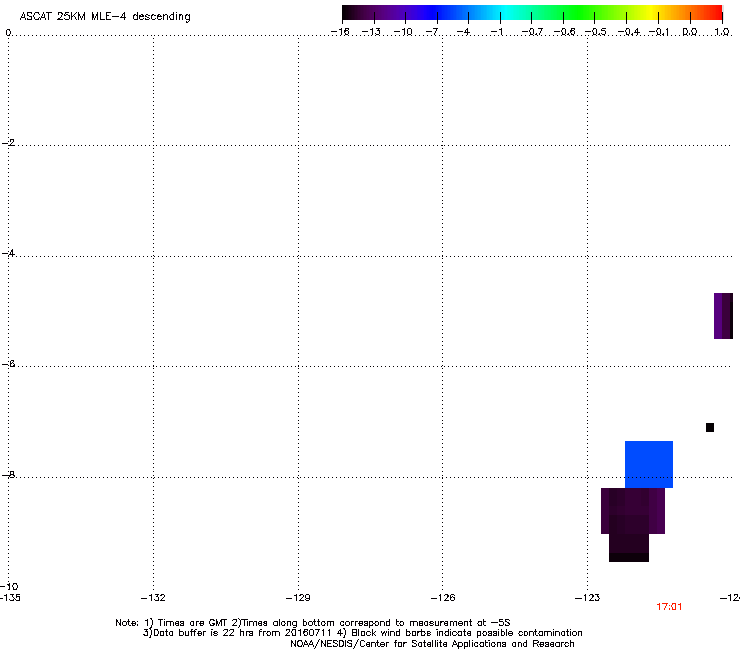The width and height of the screenshot is (740, 650).
Task: Click latitude axis label 0 at top left
Action: [x=8, y=32]
